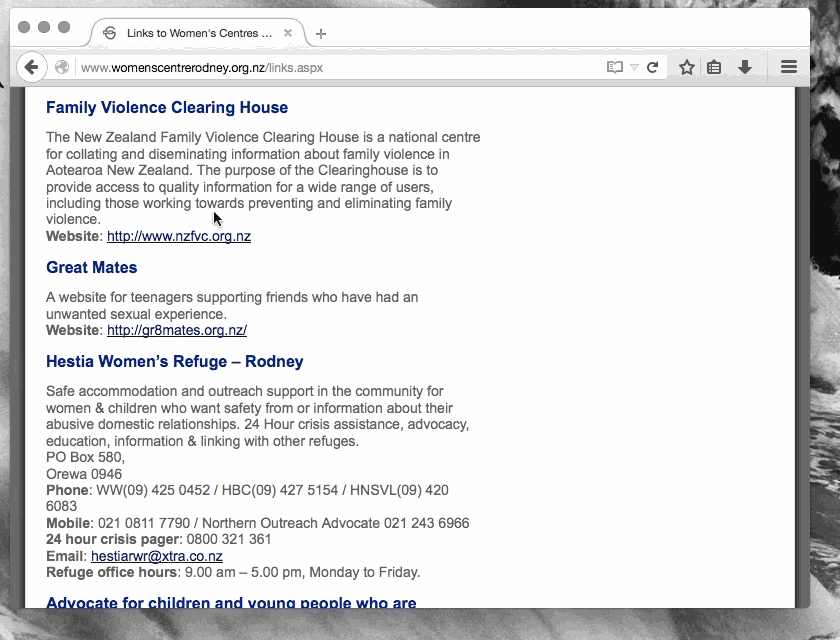Close the Links to Women's Centres tab
The height and width of the screenshot is (640, 840).
click(288, 33)
